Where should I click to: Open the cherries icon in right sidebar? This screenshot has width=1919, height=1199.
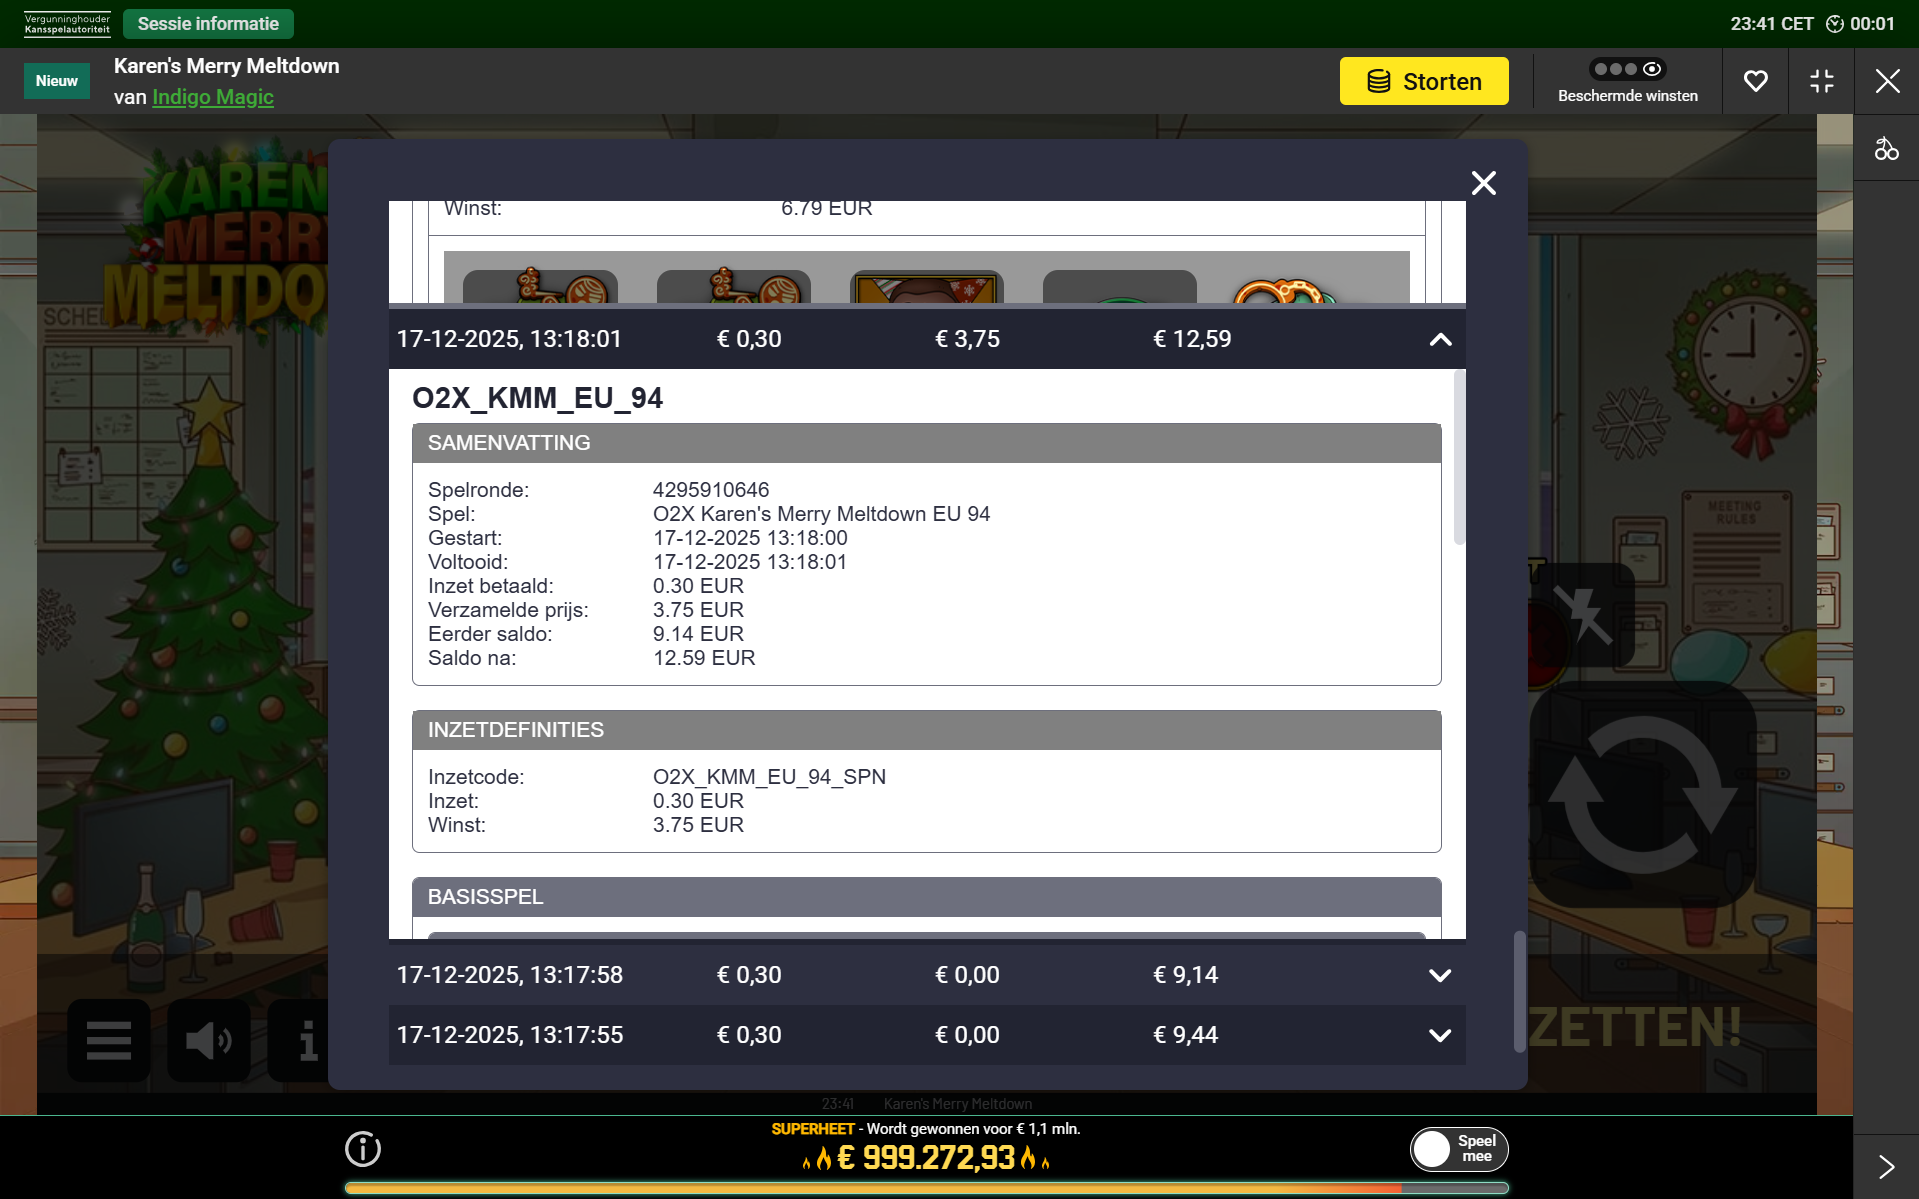[x=1886, y=149]
